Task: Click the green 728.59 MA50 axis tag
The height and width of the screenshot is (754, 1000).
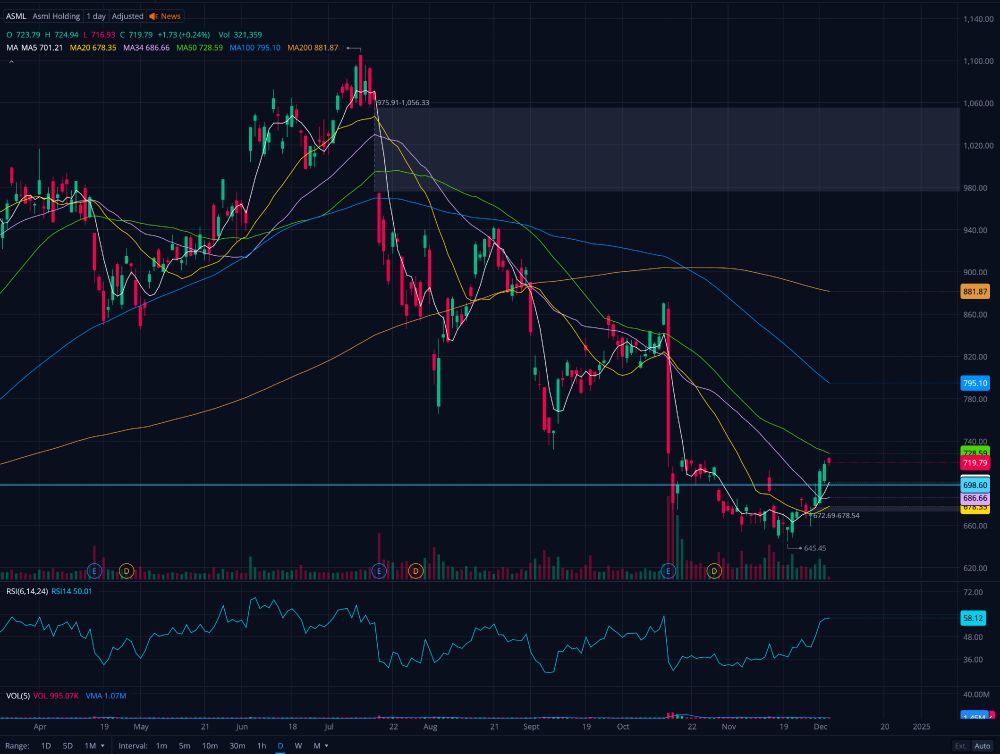Action: 975,452
